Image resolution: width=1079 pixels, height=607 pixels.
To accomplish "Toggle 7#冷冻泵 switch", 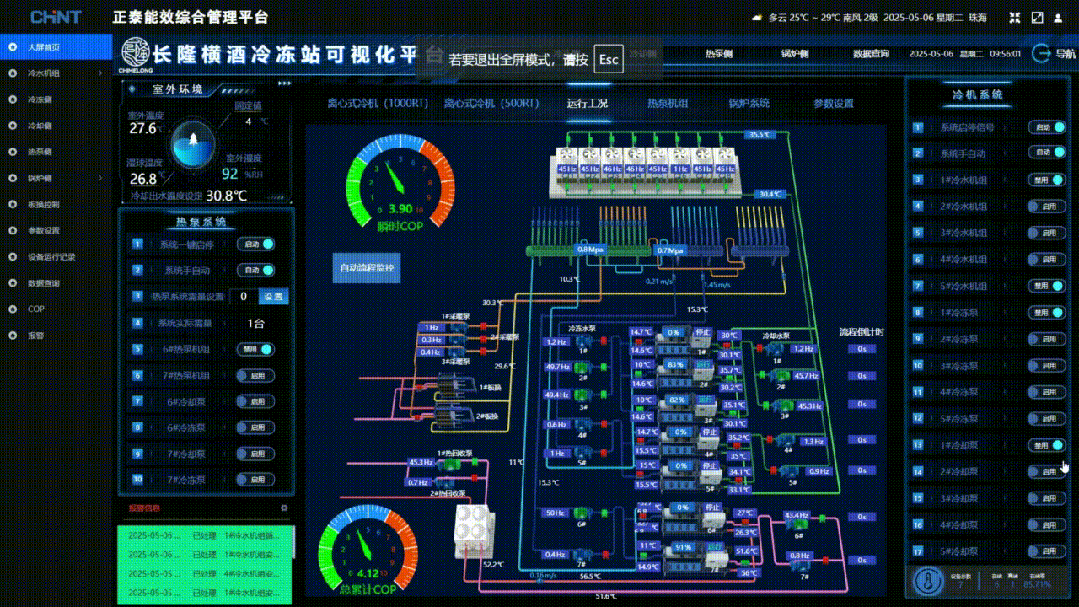I will [x=256, y=479].
